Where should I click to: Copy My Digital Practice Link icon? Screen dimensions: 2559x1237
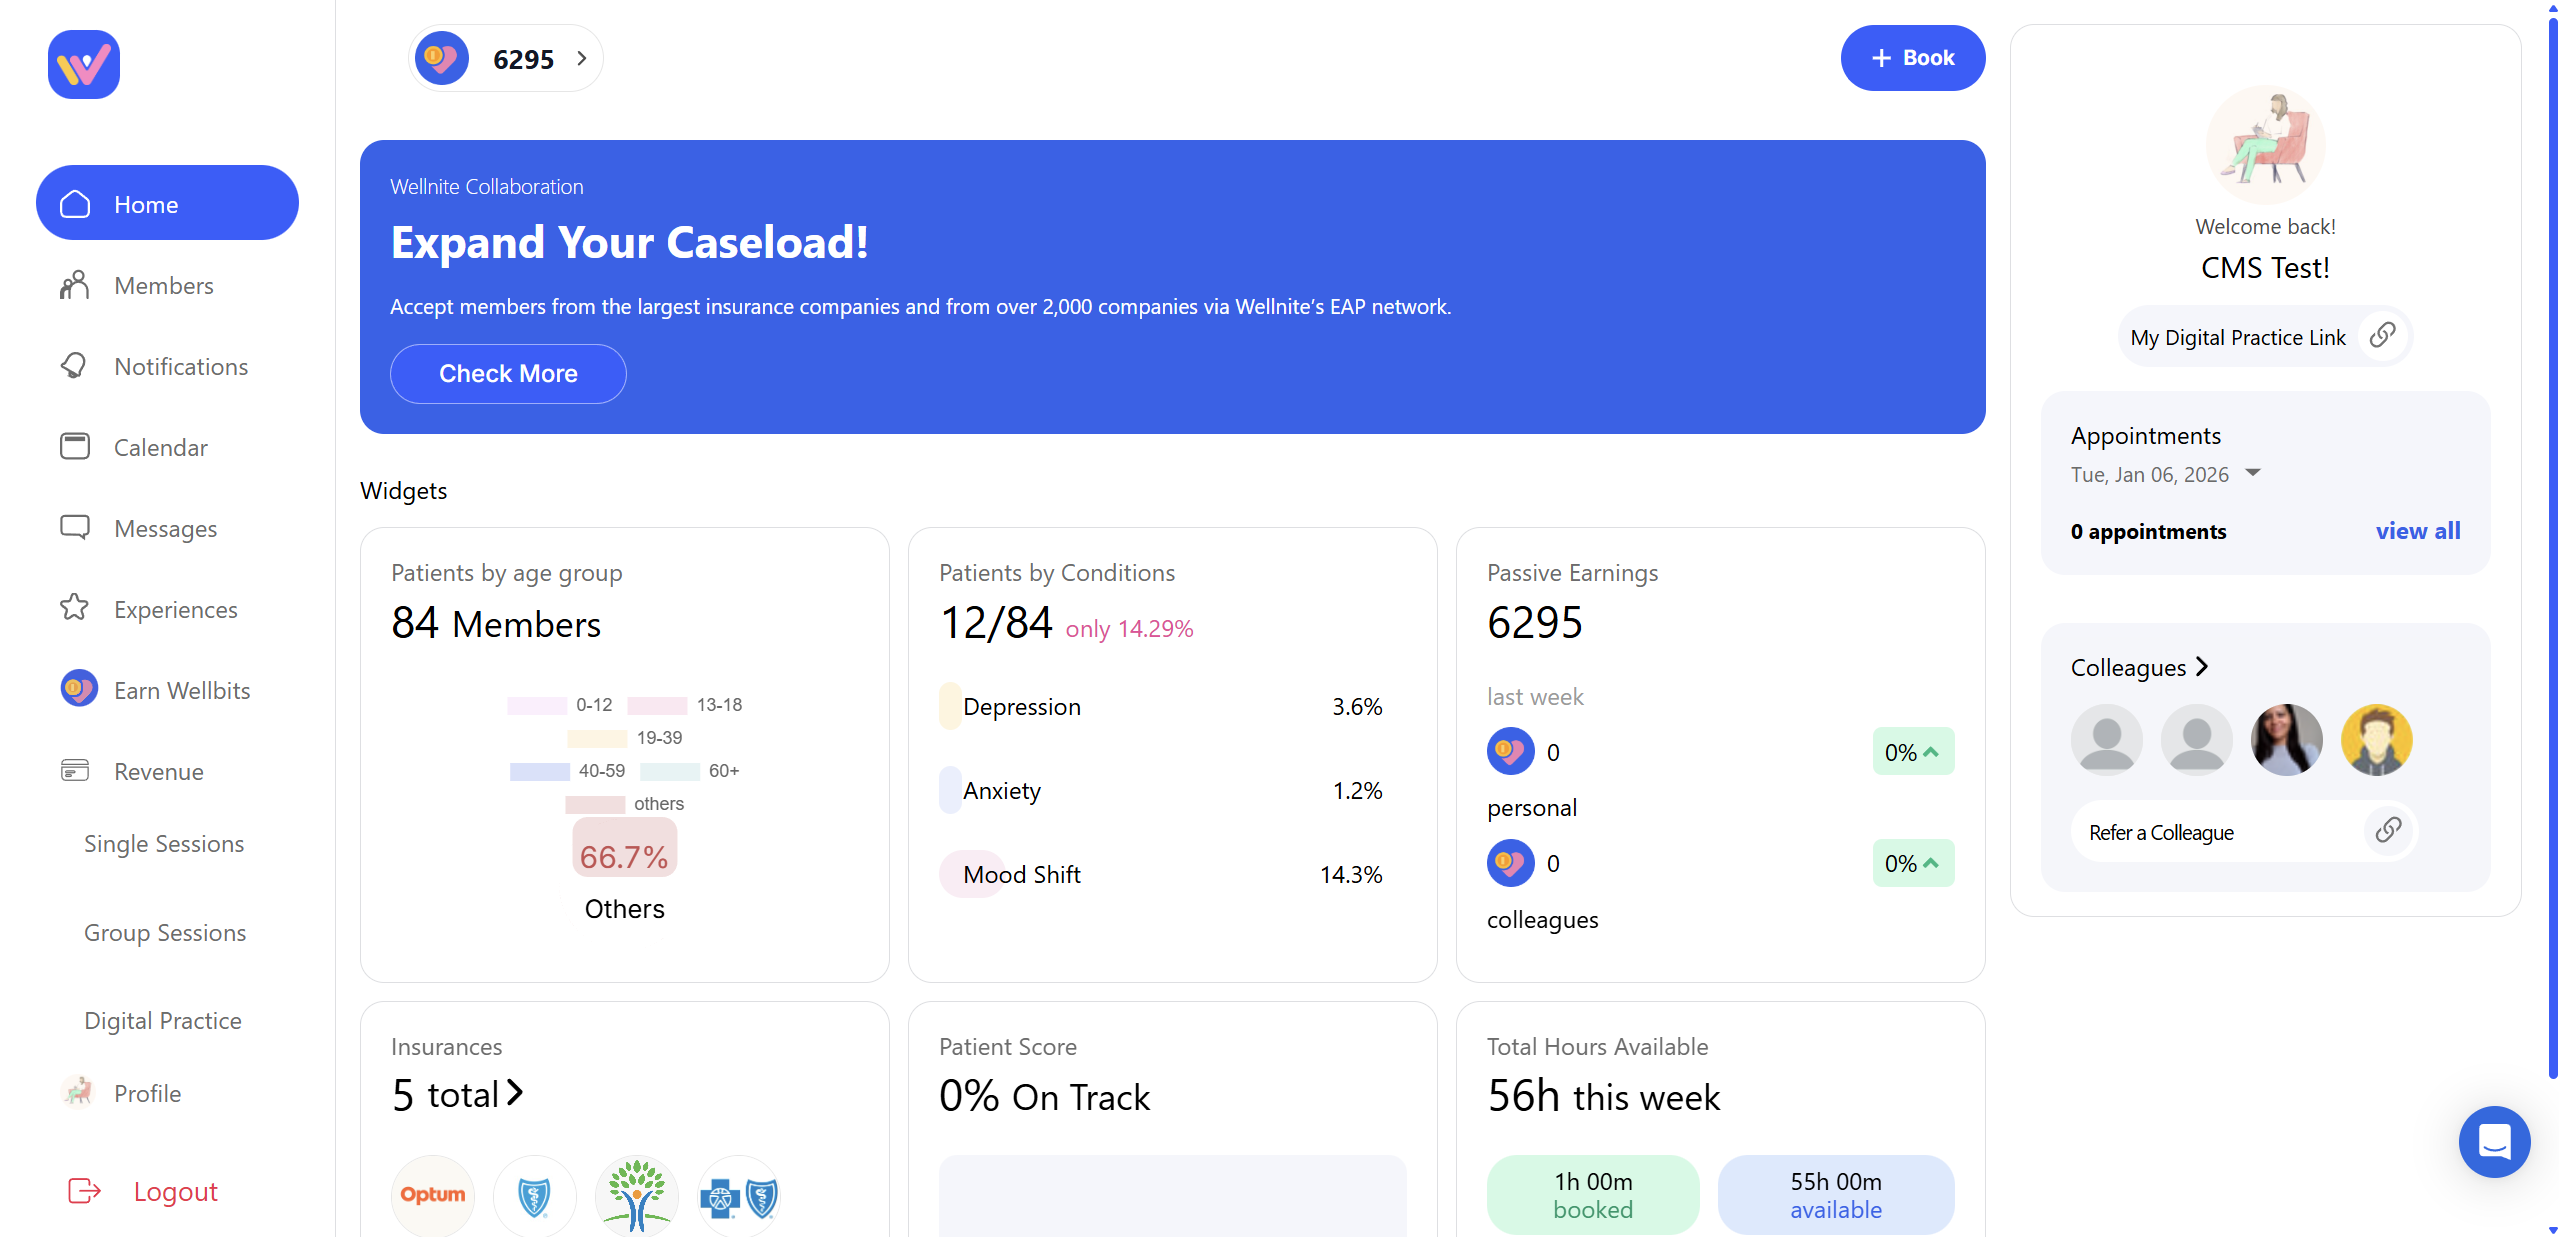click(x=2382, y=336)
